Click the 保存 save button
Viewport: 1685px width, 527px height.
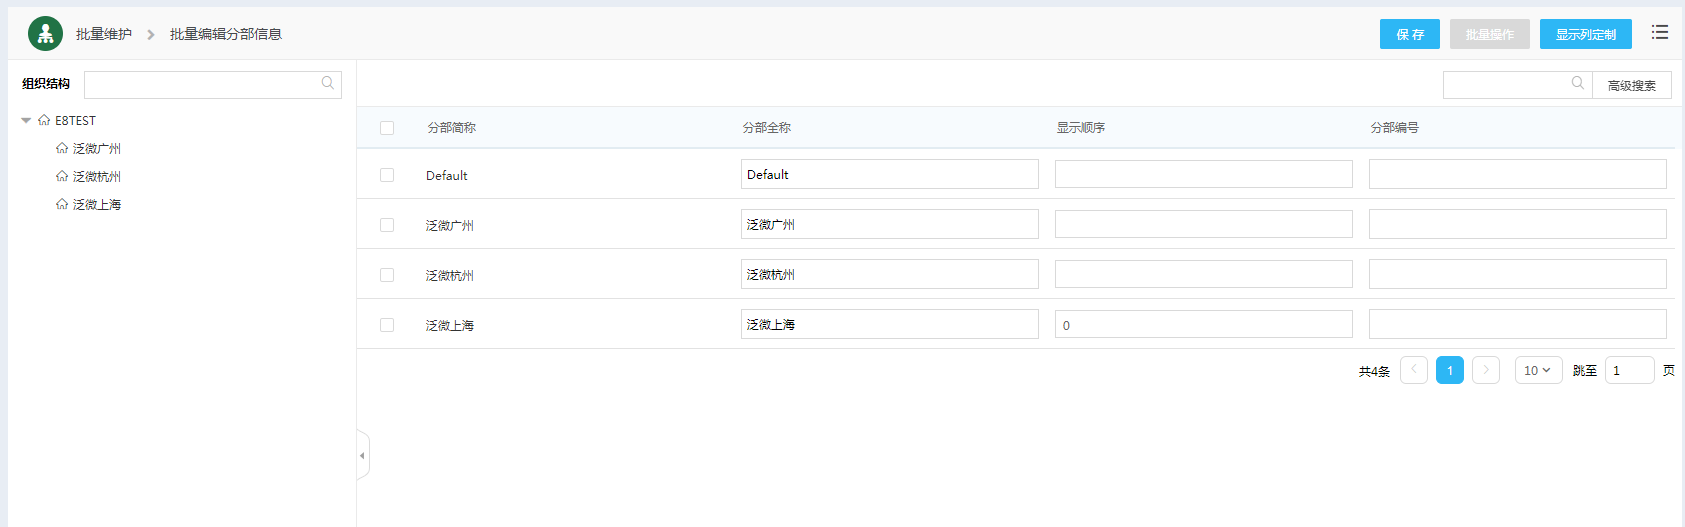coord(1409,34)
